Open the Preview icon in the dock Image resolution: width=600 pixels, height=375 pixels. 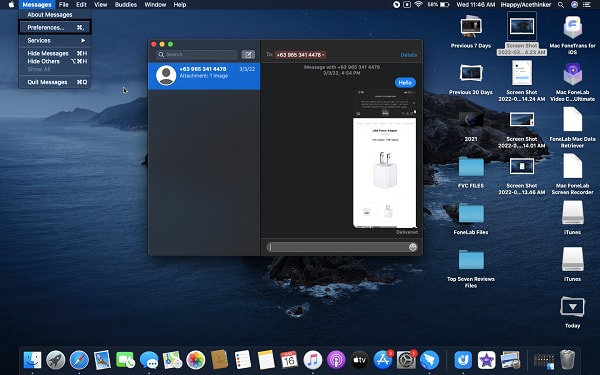[510, 360]
